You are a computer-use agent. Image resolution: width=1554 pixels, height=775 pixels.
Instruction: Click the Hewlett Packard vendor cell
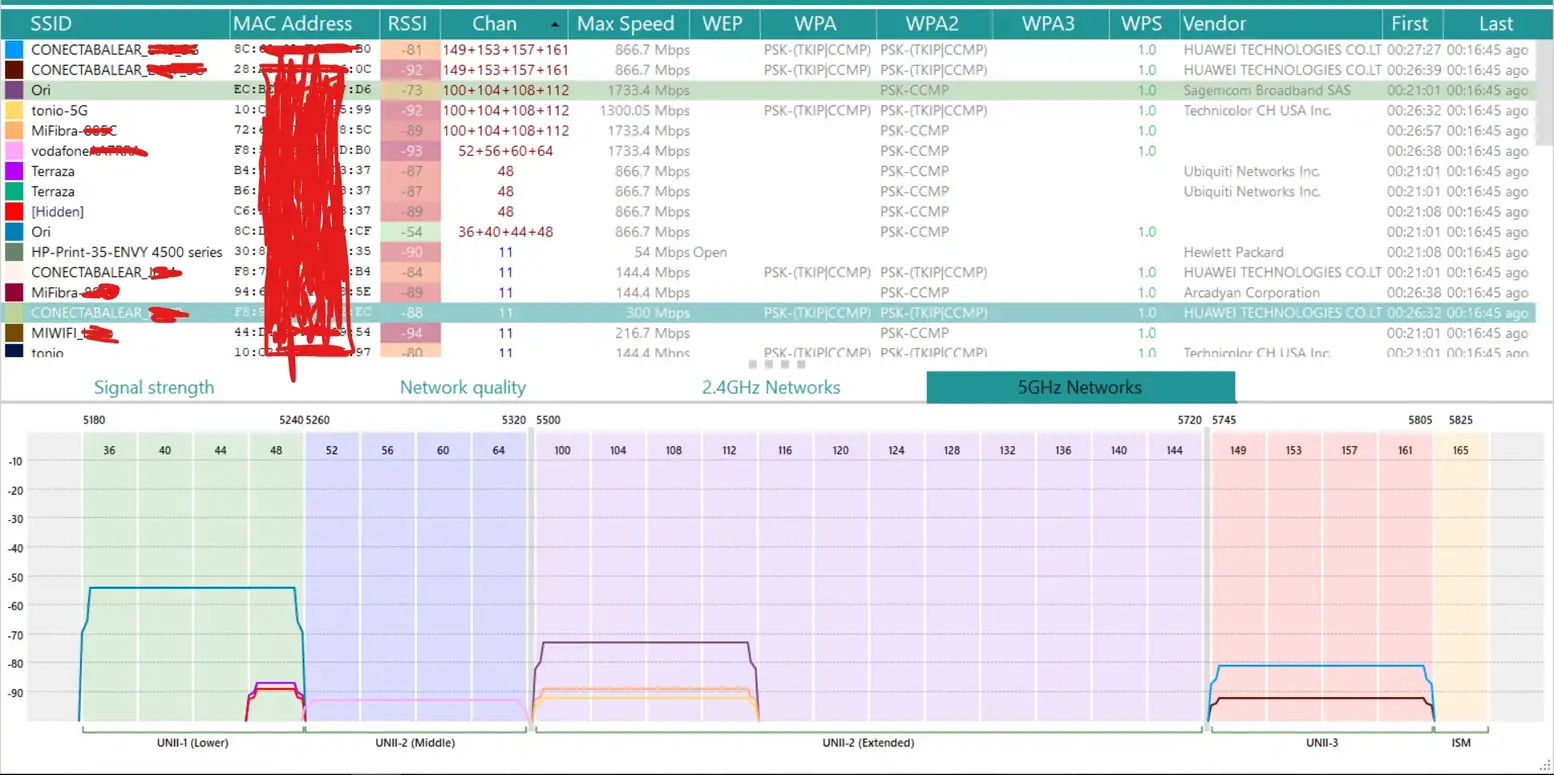(x=1233, y=252)
